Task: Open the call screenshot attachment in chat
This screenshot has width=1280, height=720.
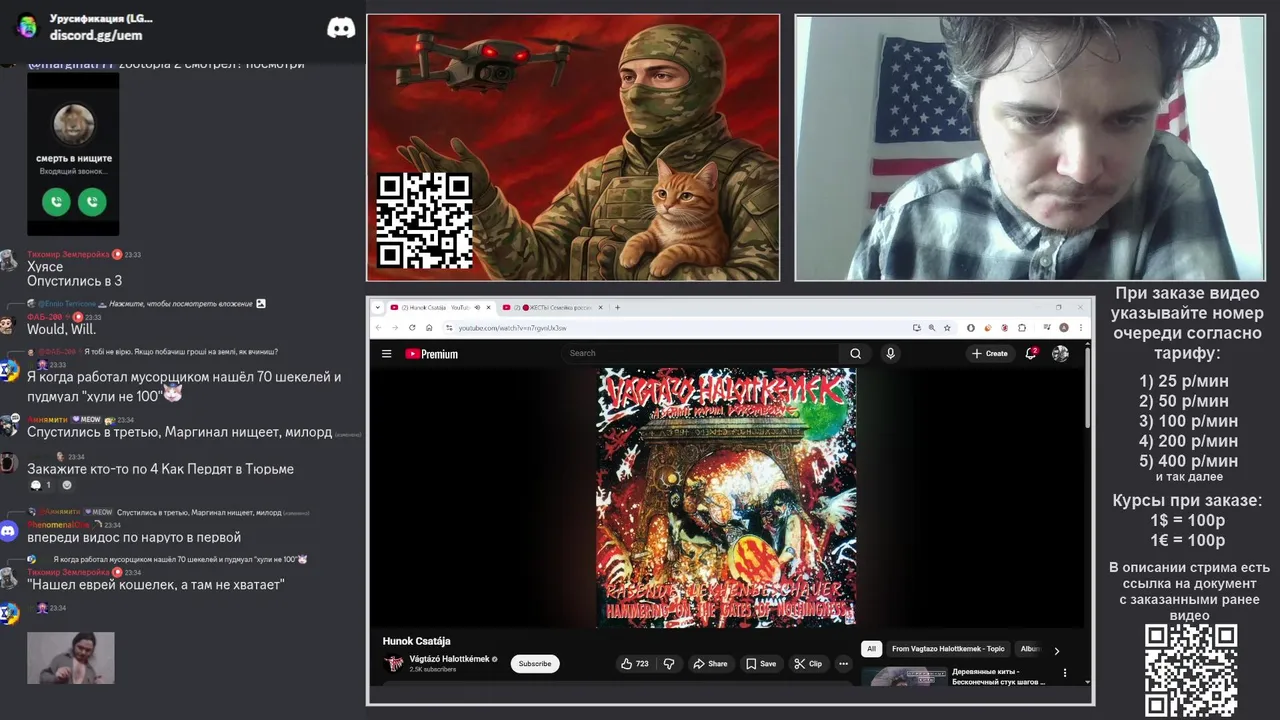Action: tap(73, 154)
